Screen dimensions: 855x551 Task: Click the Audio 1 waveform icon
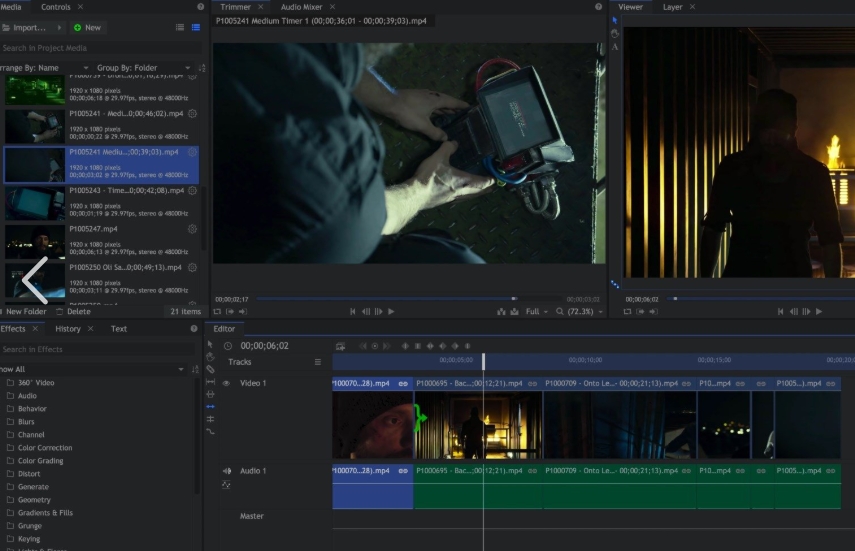point(226,484)
